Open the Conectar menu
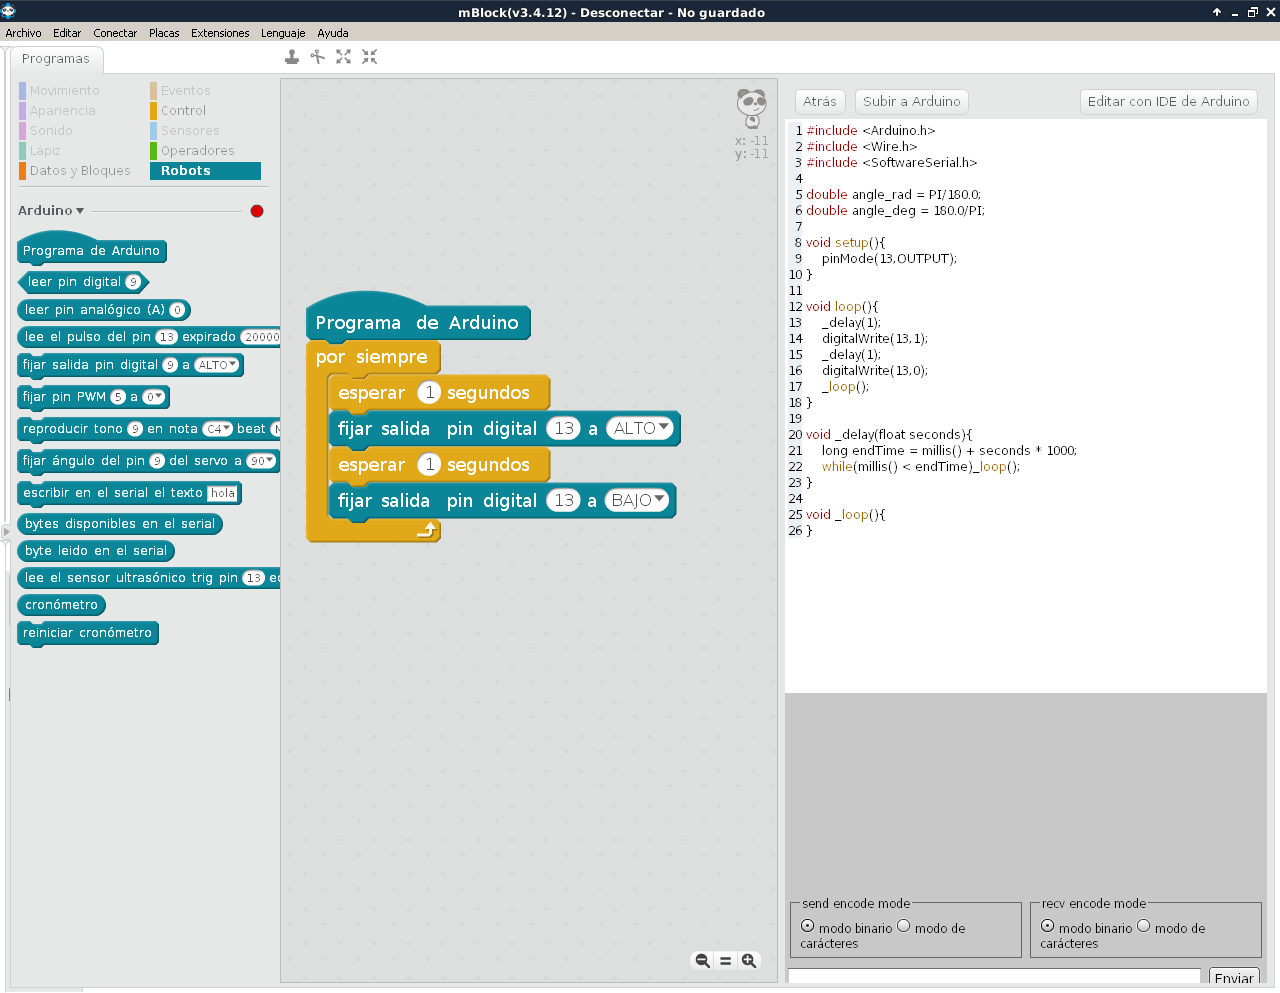This screenshot has width=1280, height=993. 114,32
